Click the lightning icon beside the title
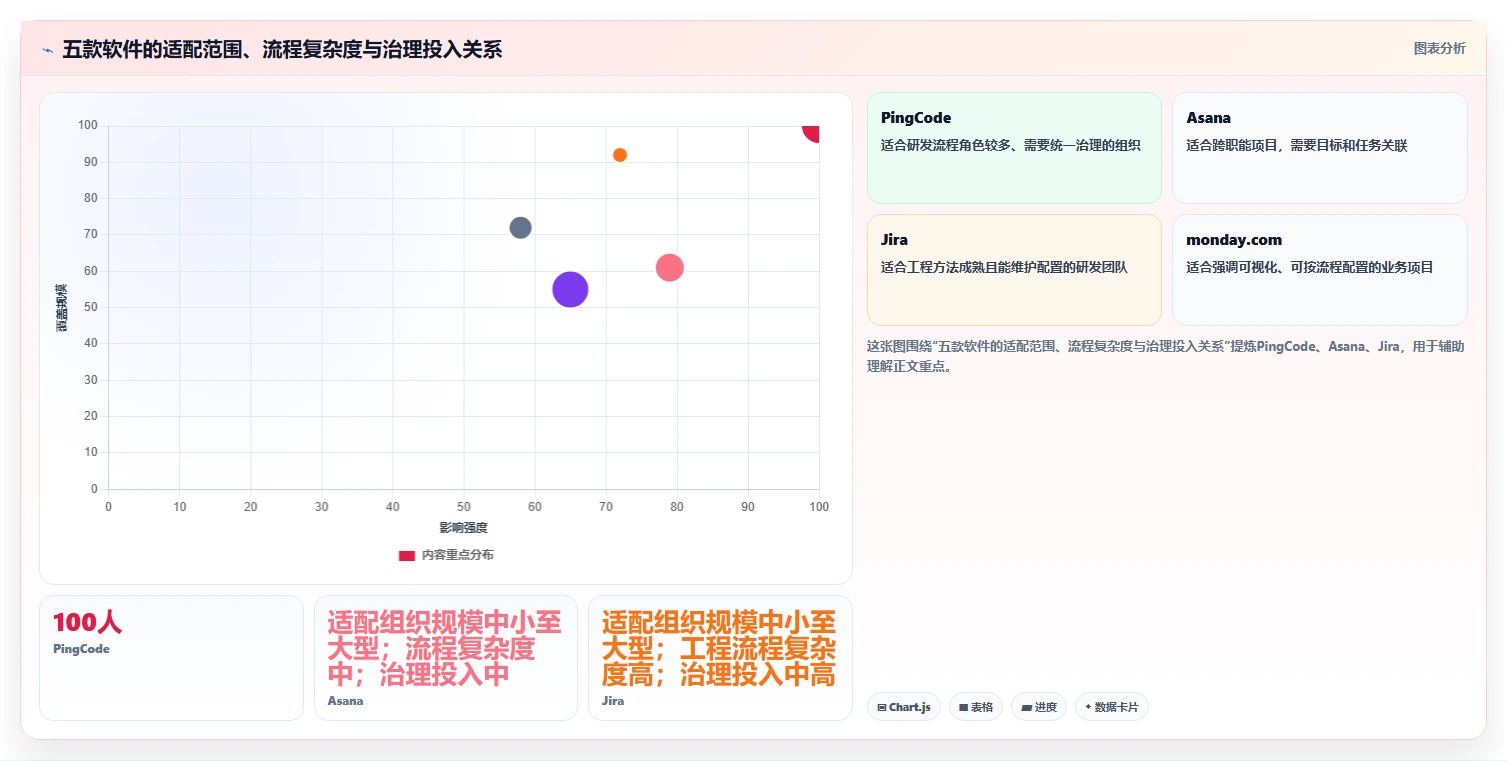 47,50
